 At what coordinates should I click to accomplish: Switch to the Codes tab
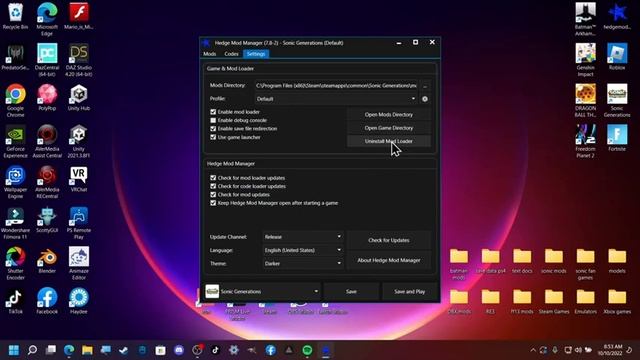point(231,54)
